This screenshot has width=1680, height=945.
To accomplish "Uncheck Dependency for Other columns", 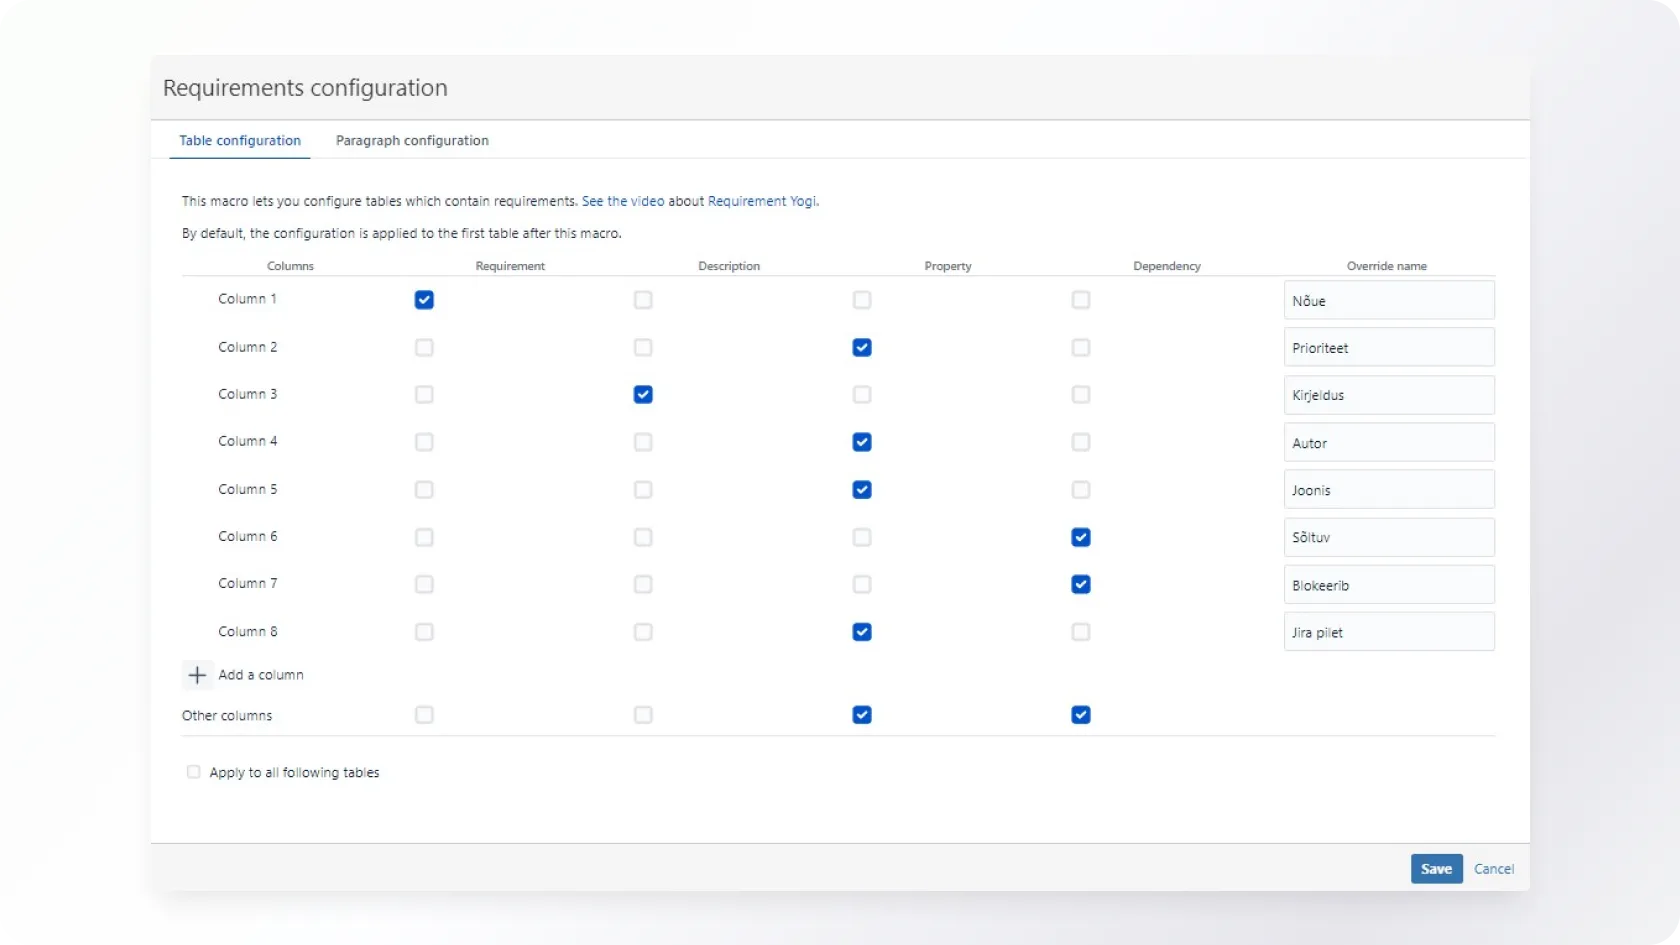I will click(x=1081, y=715).
